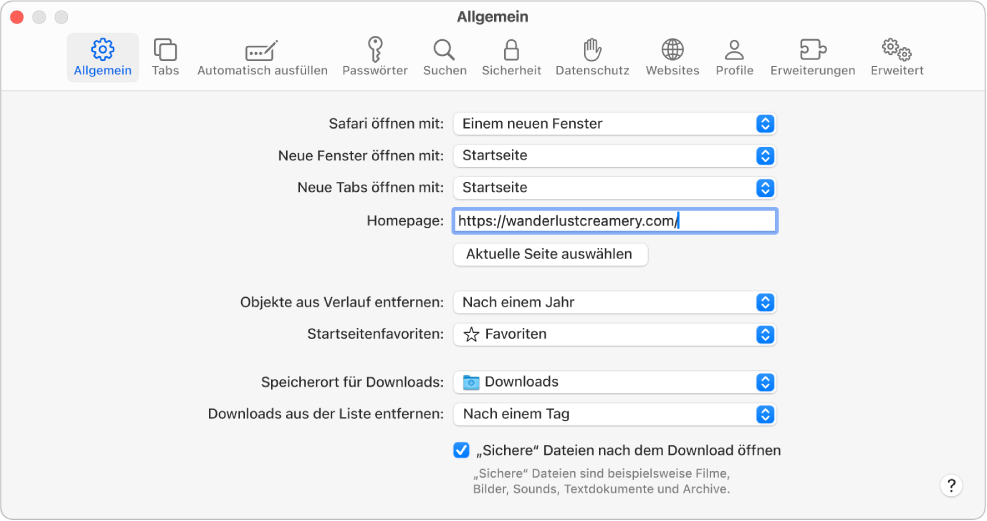Uncheck "Sichere" Dateien nach dem Download öffnen
The image size is (987, 521).
pos(461,450)
